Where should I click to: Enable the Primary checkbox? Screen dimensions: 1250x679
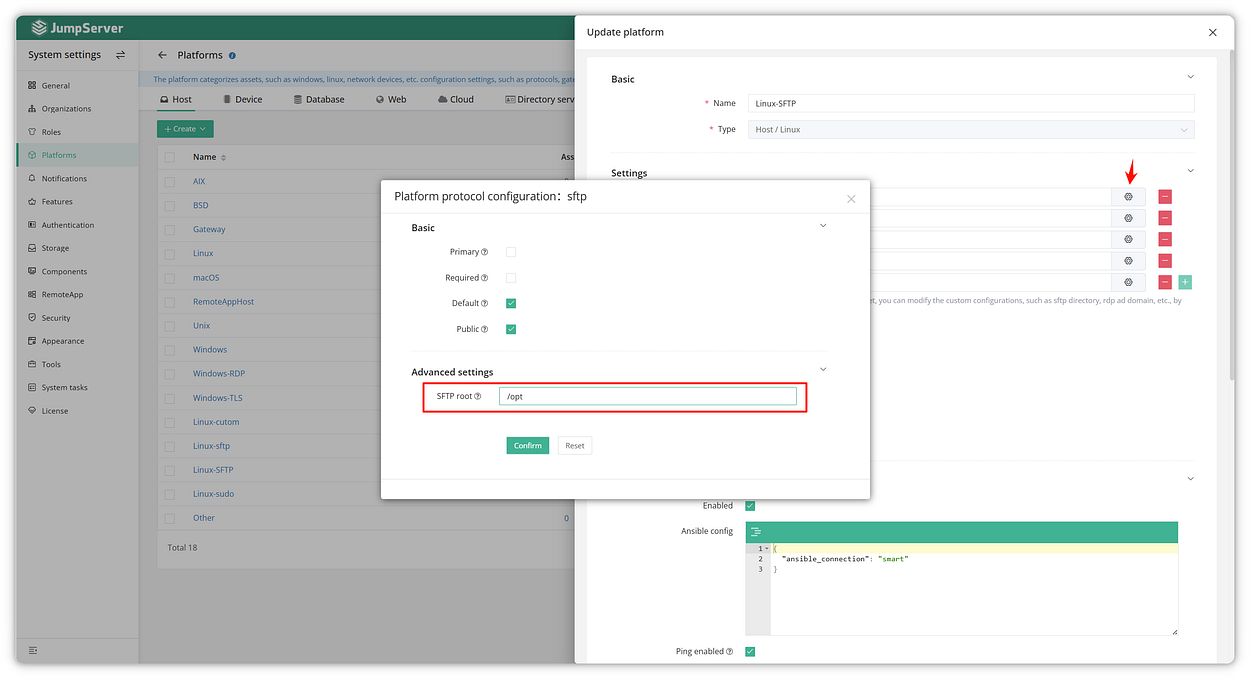click(x=511, y=252)
